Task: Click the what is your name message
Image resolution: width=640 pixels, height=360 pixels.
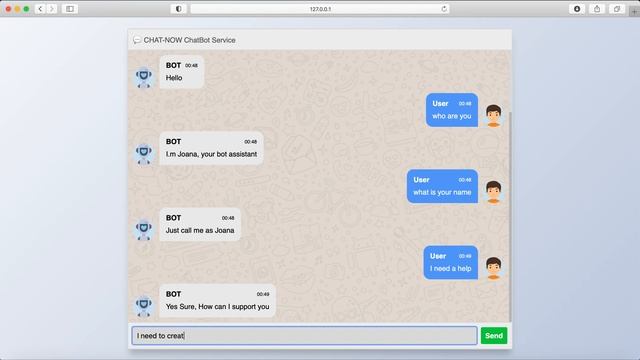Action: coord(442,187)
